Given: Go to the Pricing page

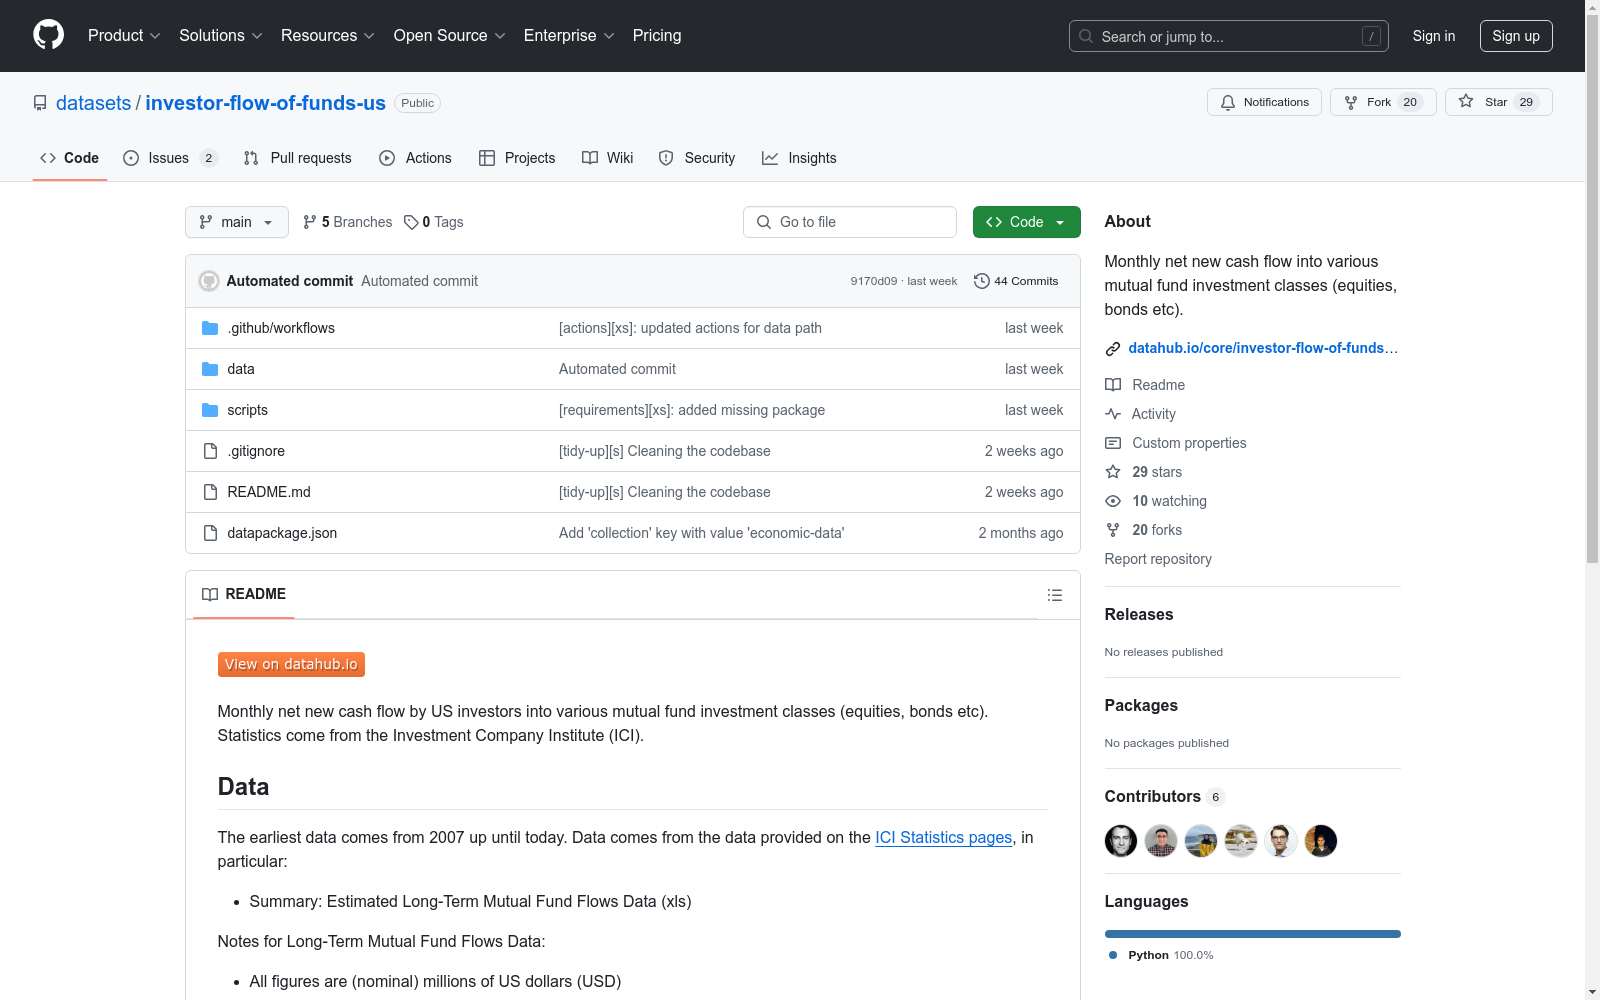Looking at the screenshot, I should 657,36.
